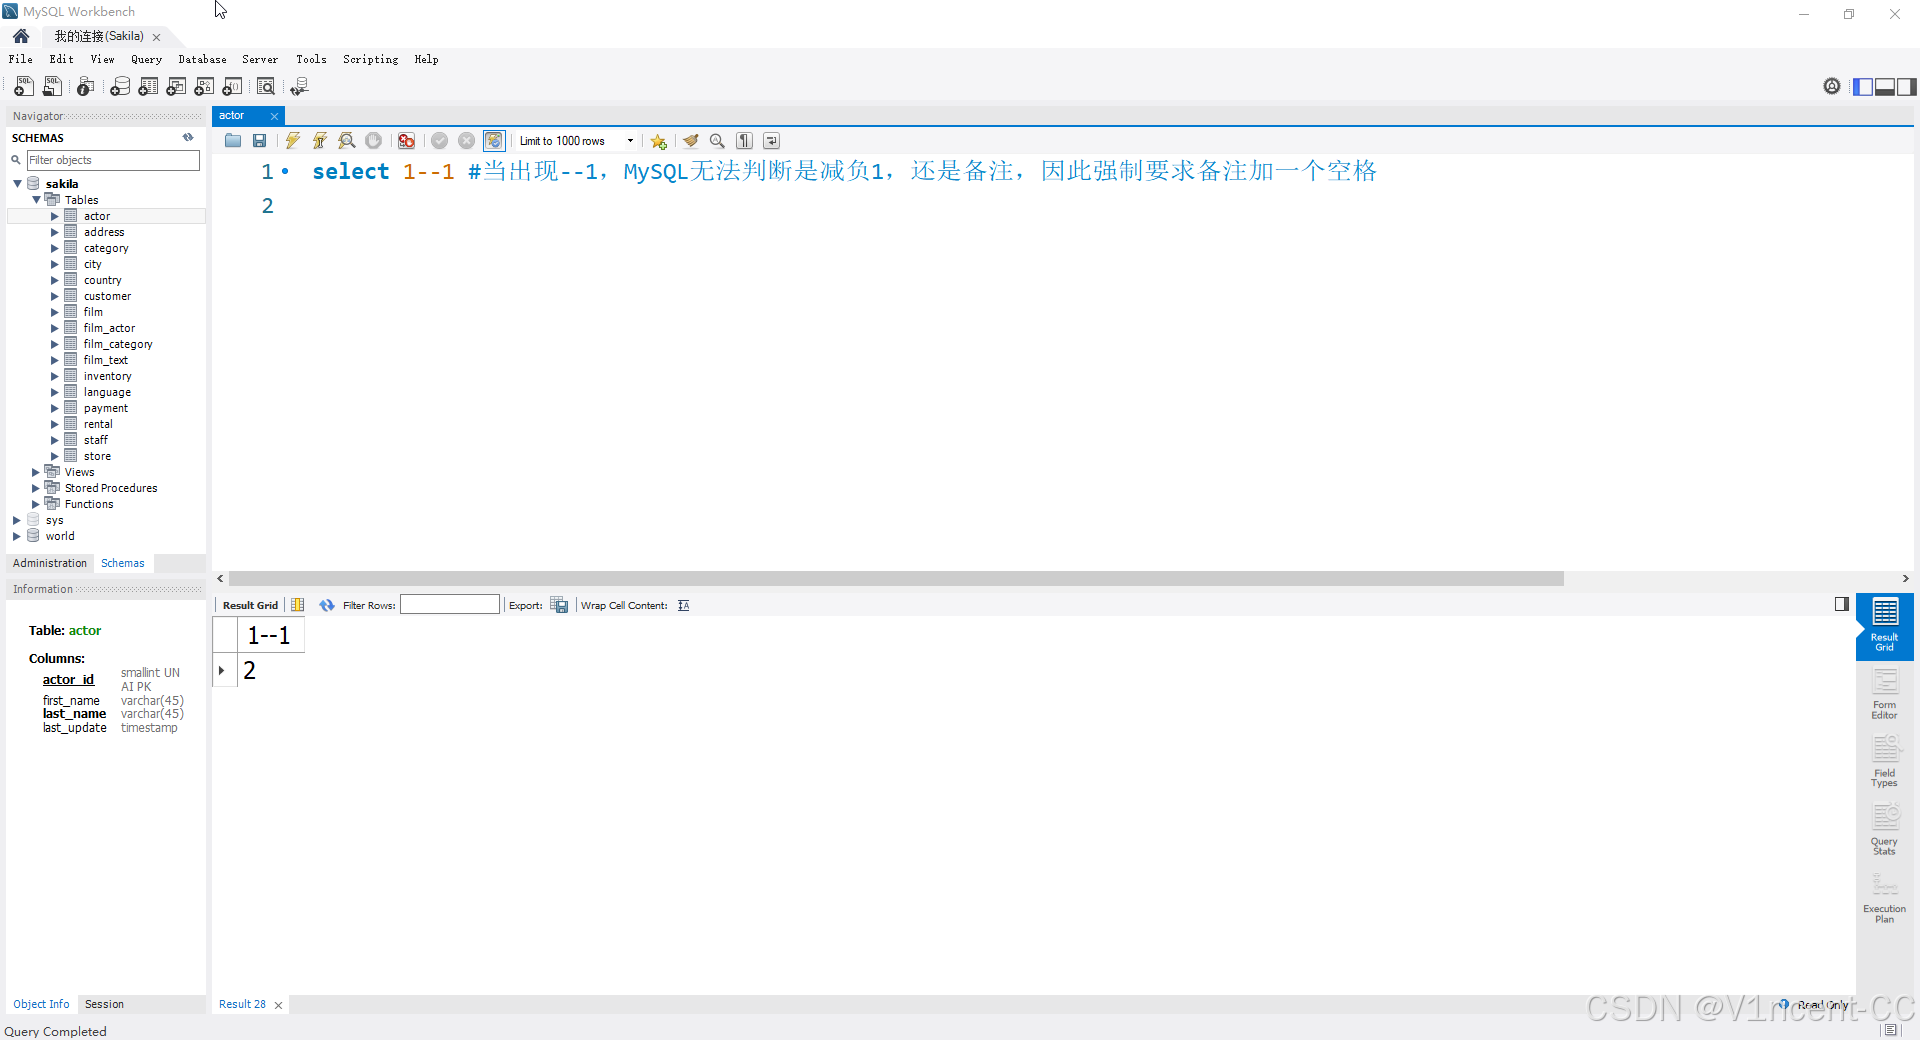The image size is (1920, 1040).
Task: Create a new function icon
Action: tap(232, 87)
